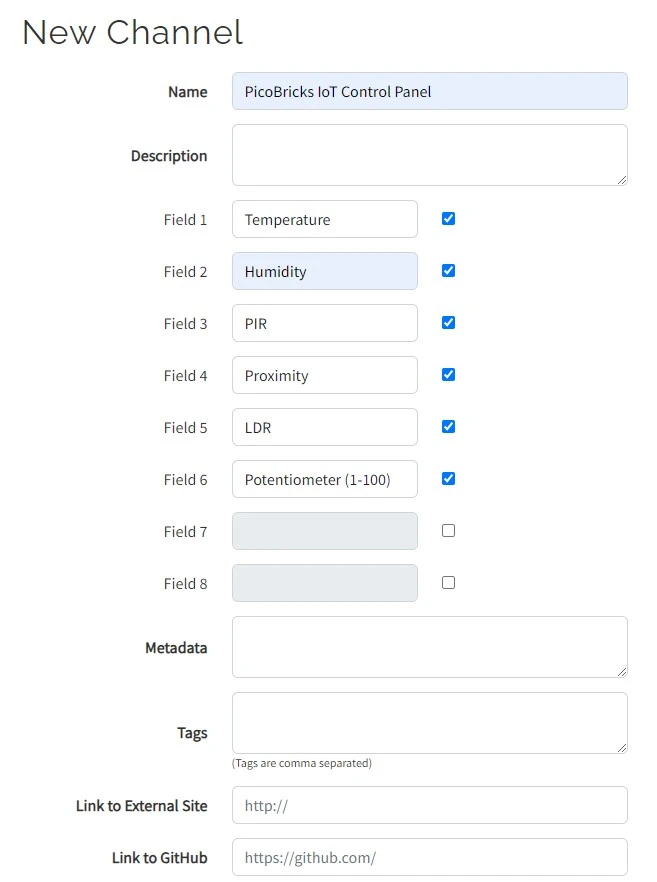657x882 pixels.
Task: Uncheck the Field 1 Temperature checkbox
Action: 448,218
